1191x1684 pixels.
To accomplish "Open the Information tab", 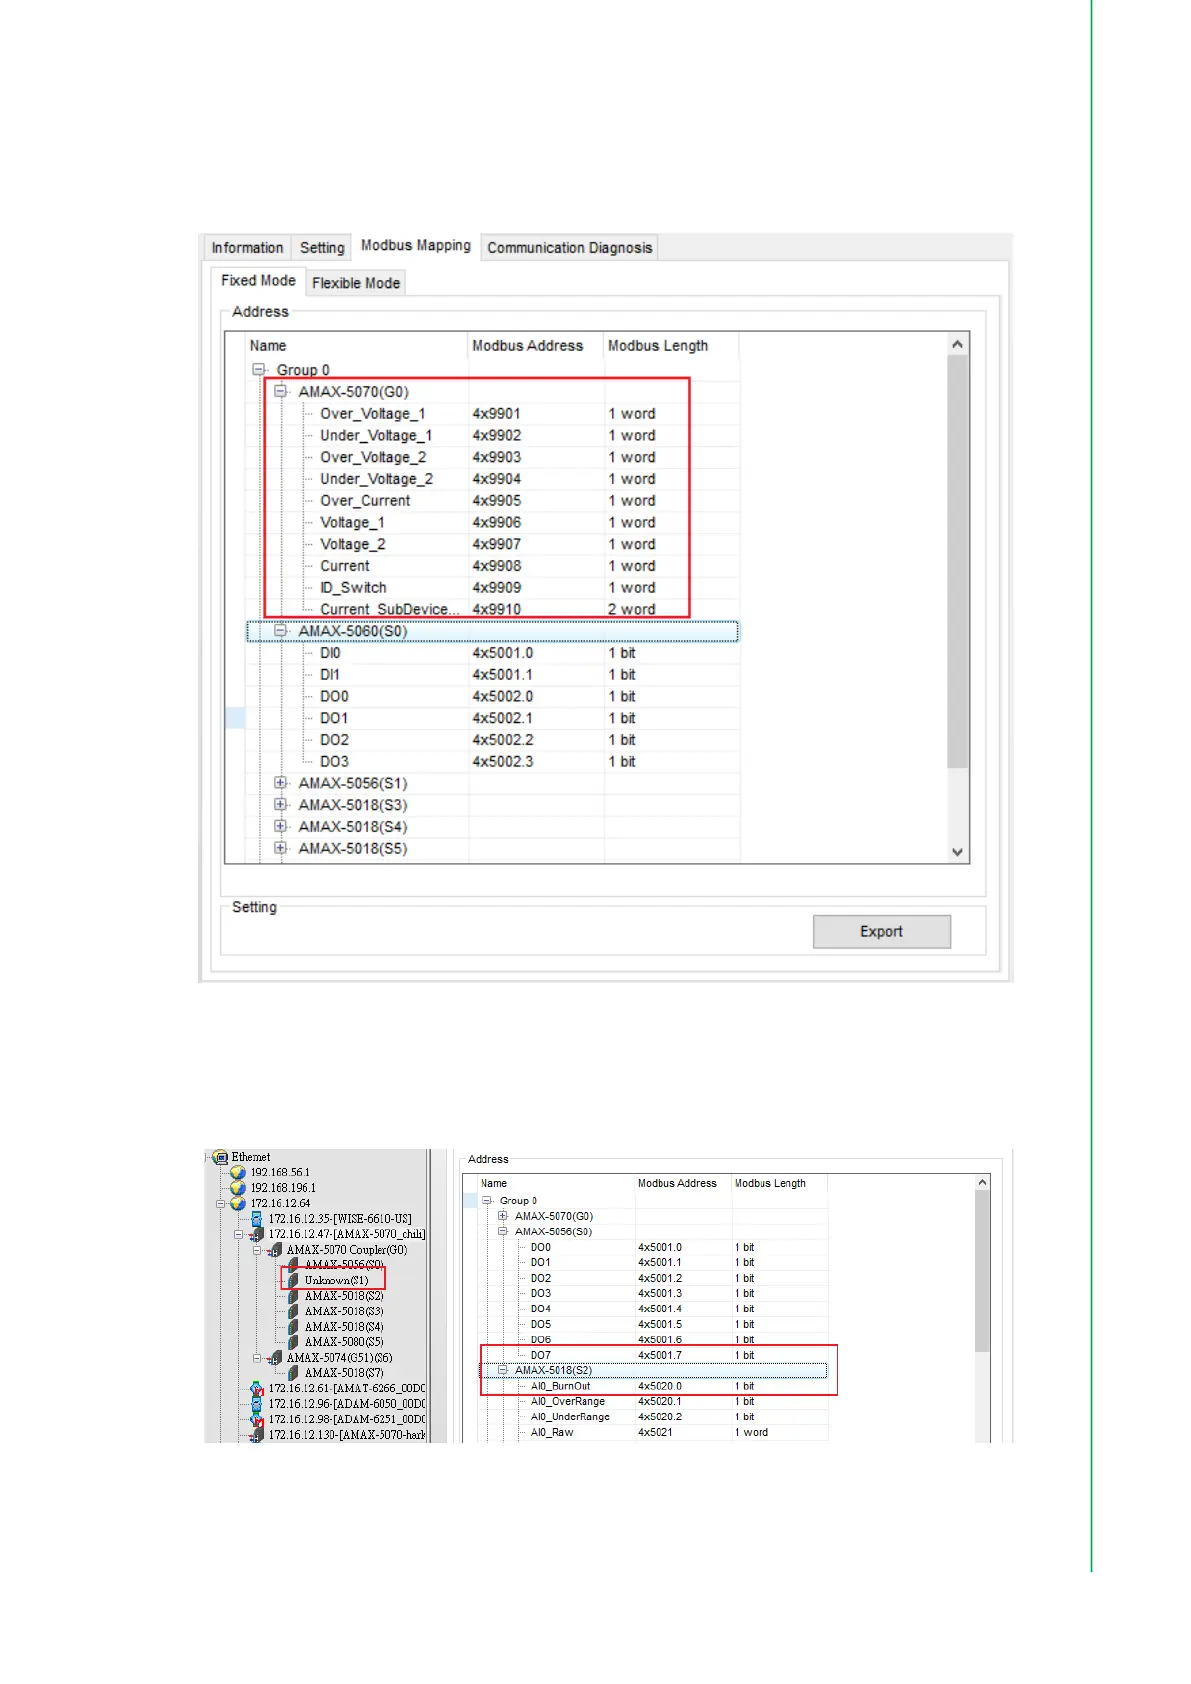I will click(247, 248).
